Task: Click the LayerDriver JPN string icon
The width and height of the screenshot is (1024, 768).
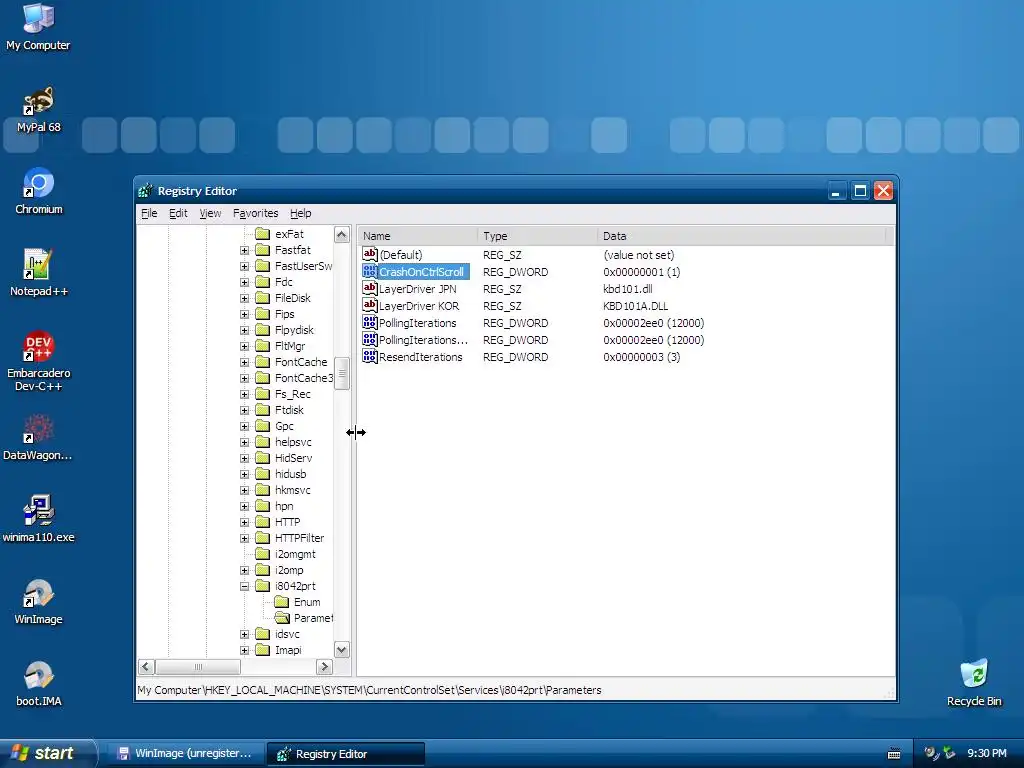Action: click(370, 289)
